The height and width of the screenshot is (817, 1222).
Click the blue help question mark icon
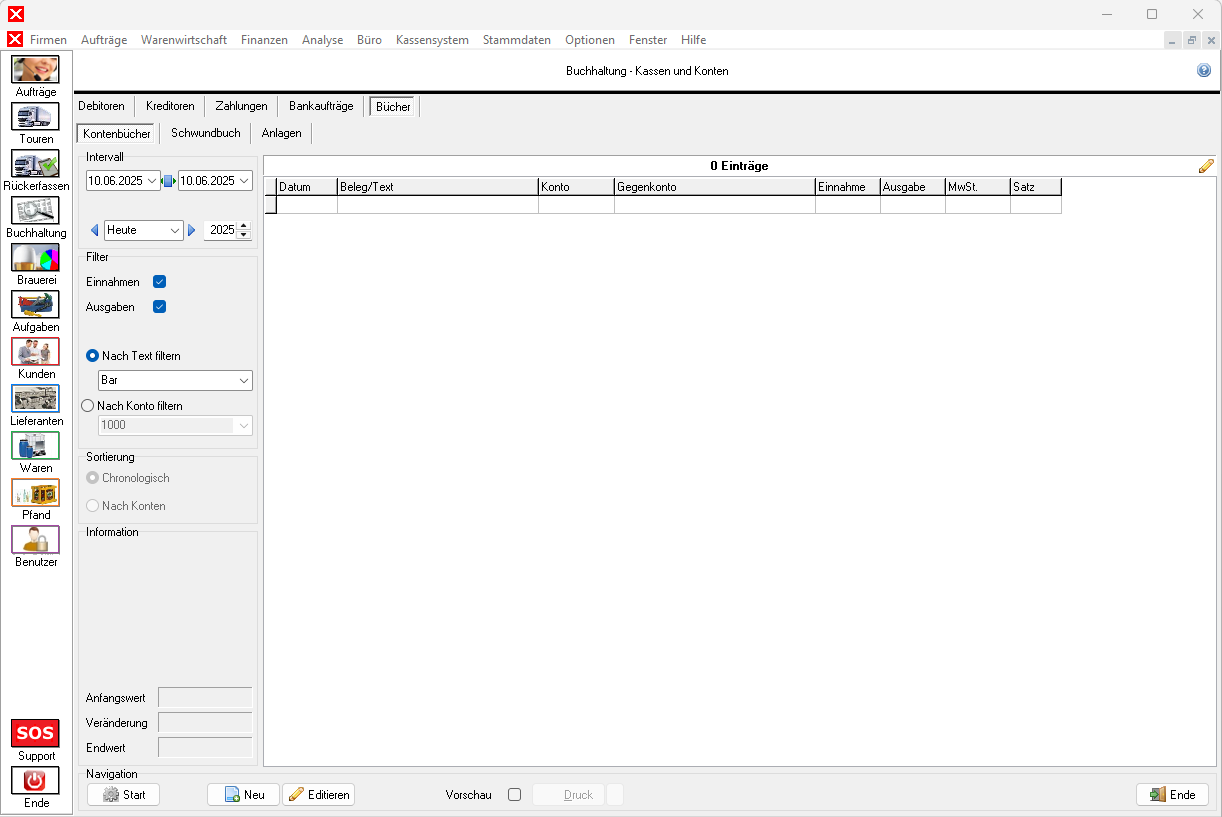click(x=1204, y=71)
